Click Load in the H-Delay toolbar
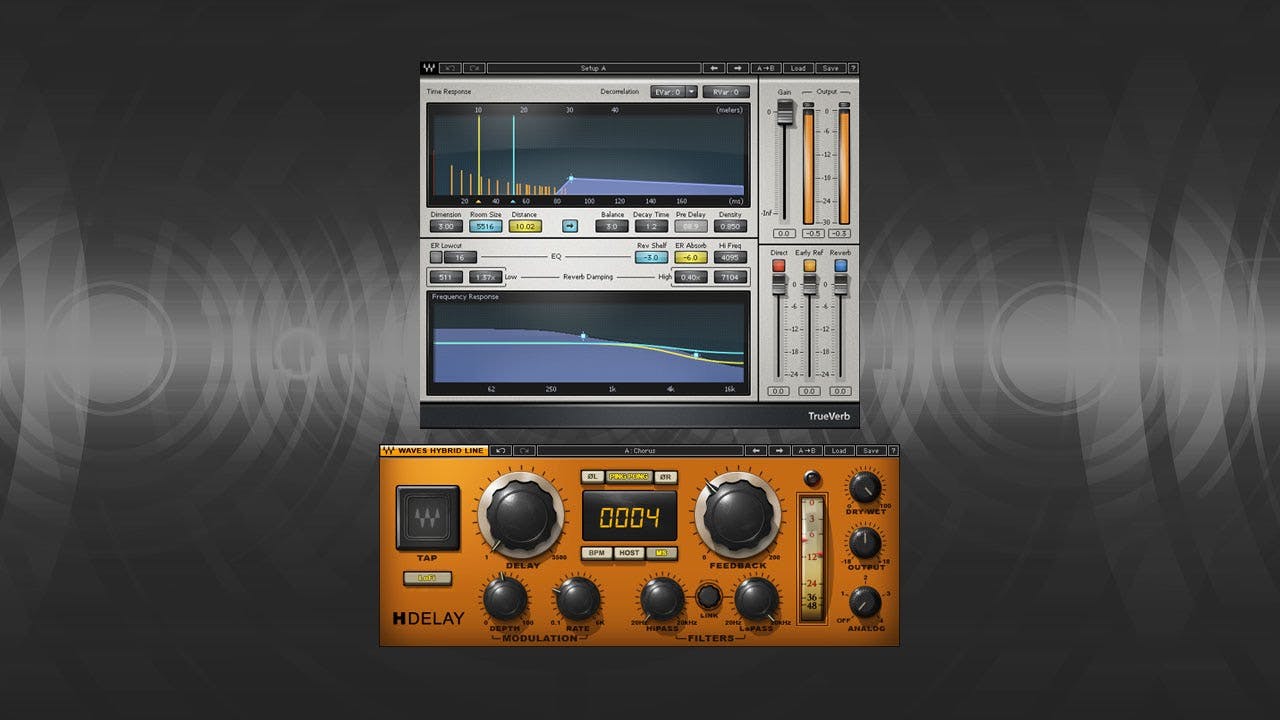This screenshot has width=1280, height=720. pos(839,450)
